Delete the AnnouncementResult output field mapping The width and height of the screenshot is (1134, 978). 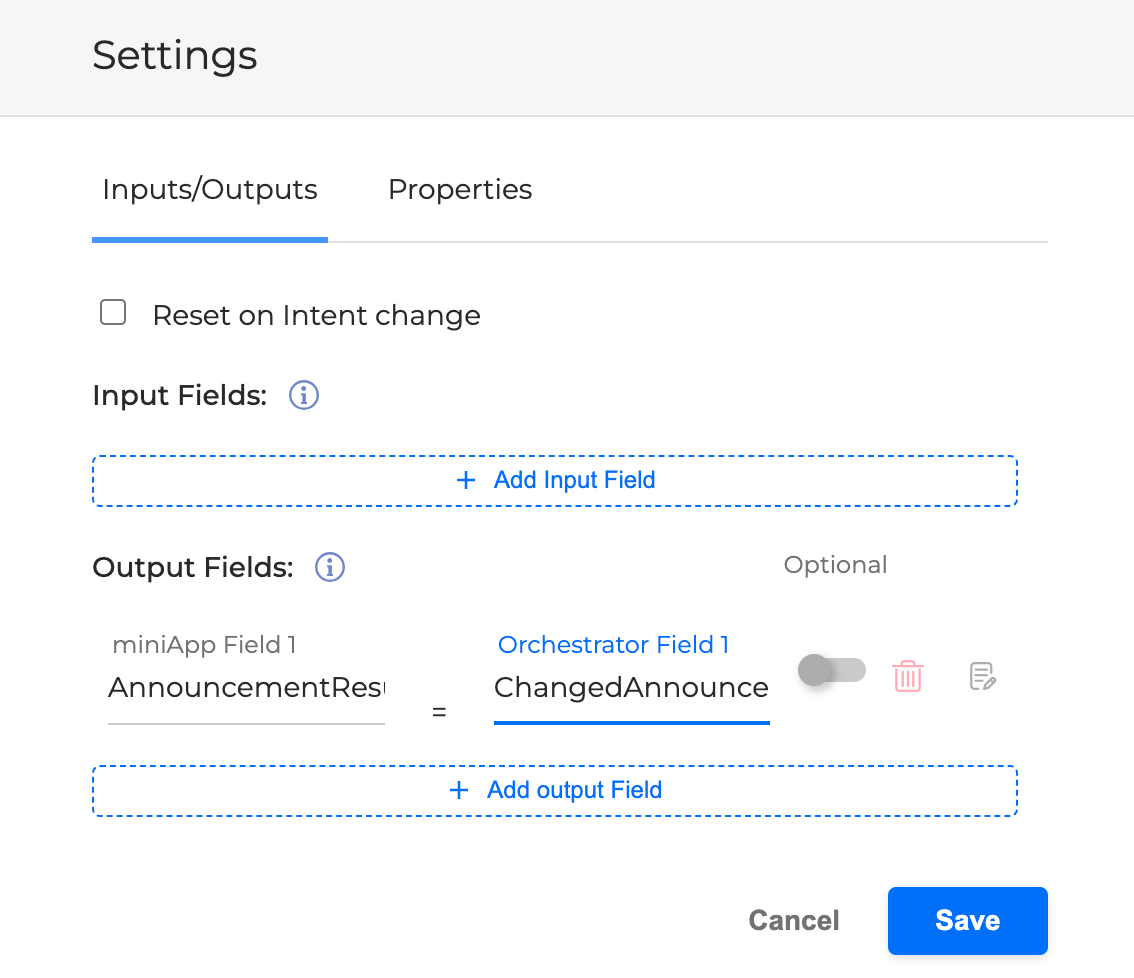907,677
